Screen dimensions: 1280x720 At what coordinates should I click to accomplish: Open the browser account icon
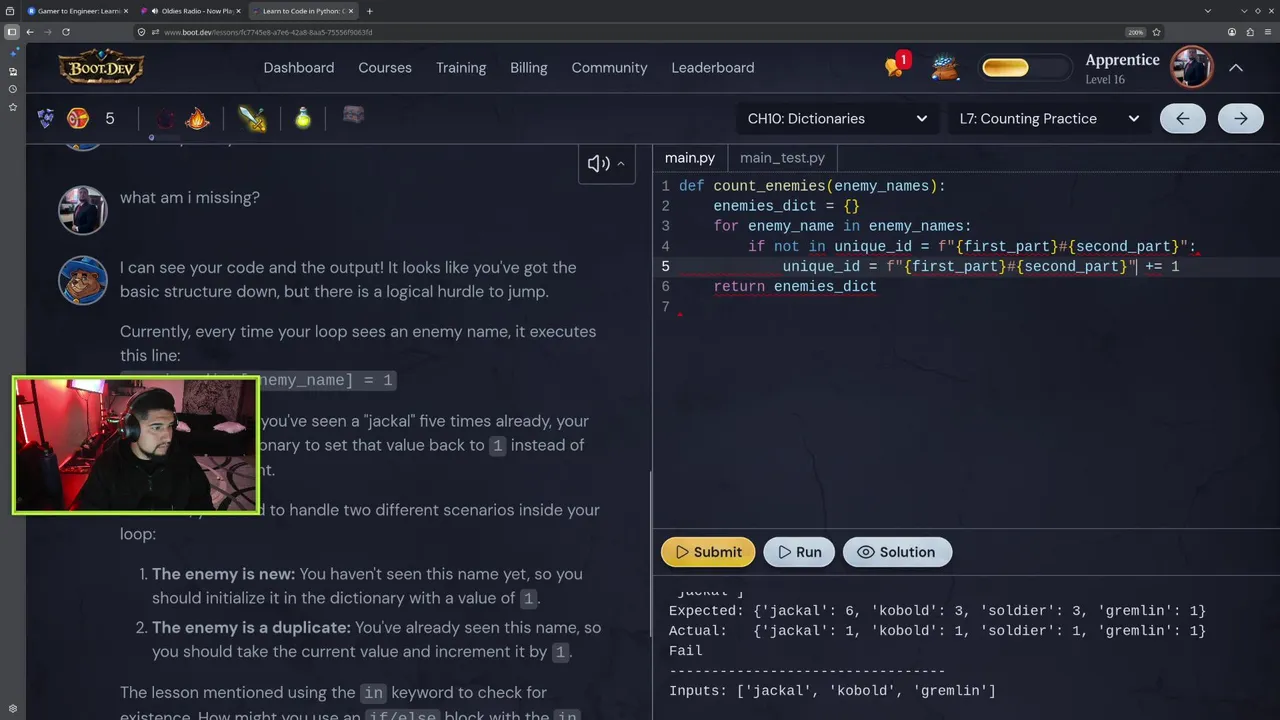click(x=1231, y=32)
